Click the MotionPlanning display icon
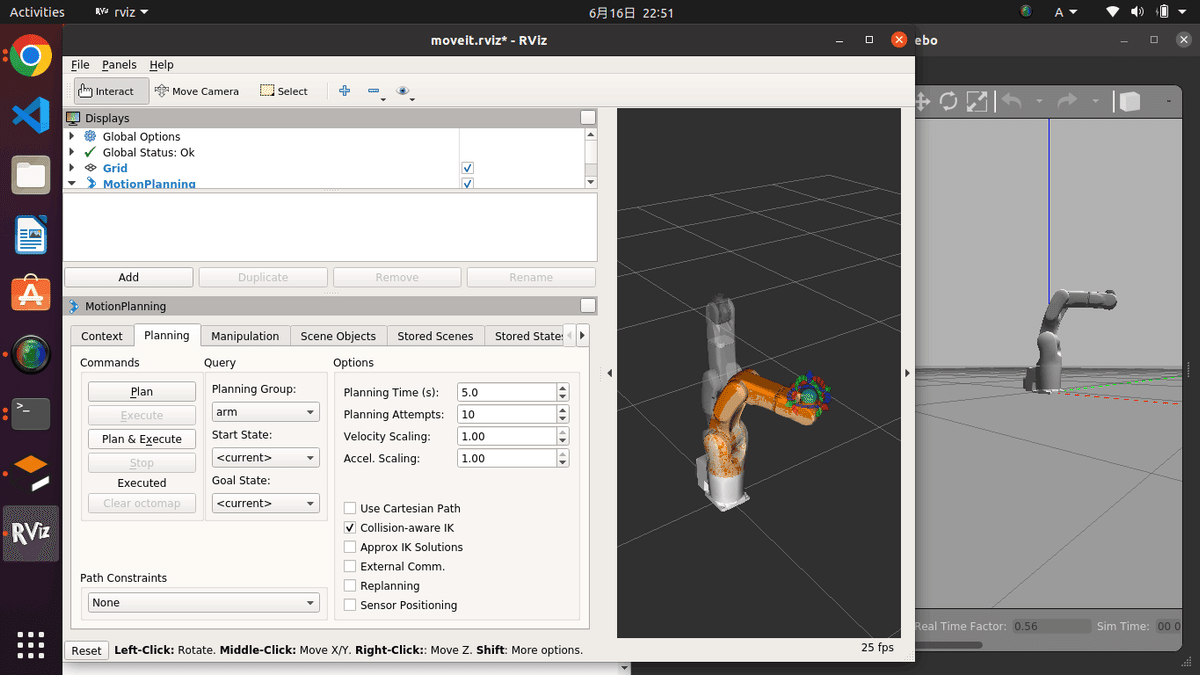1200x675 pixels. [x=90, y=183]
